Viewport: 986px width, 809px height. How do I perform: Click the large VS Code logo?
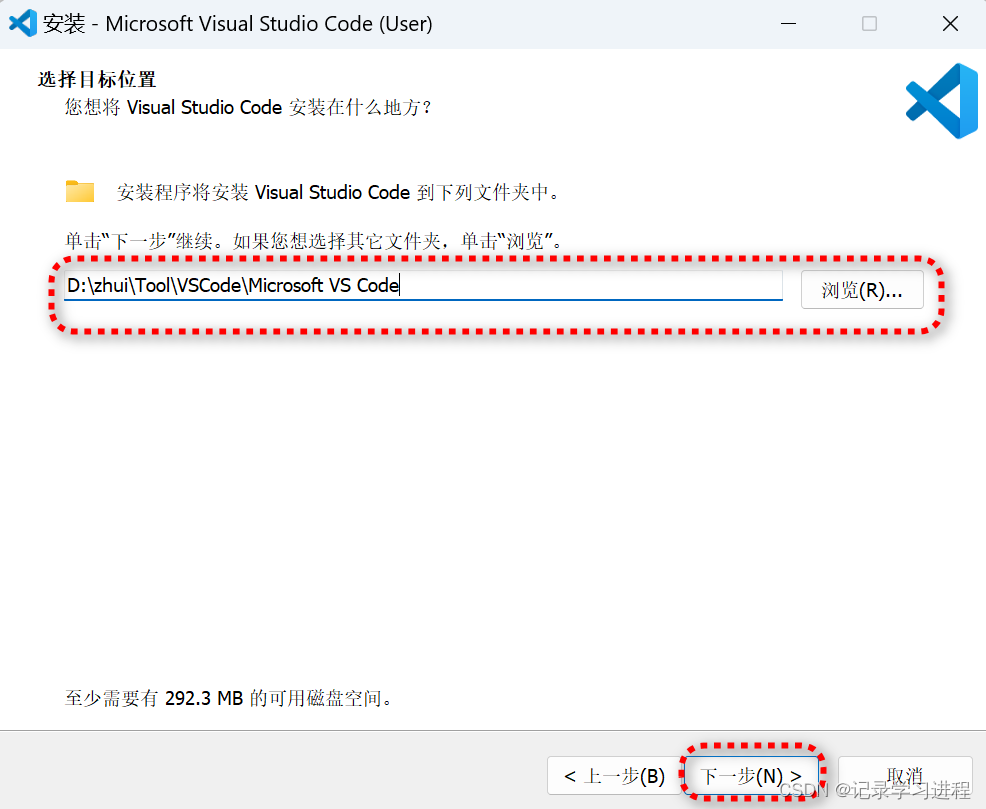click(942, 101)
